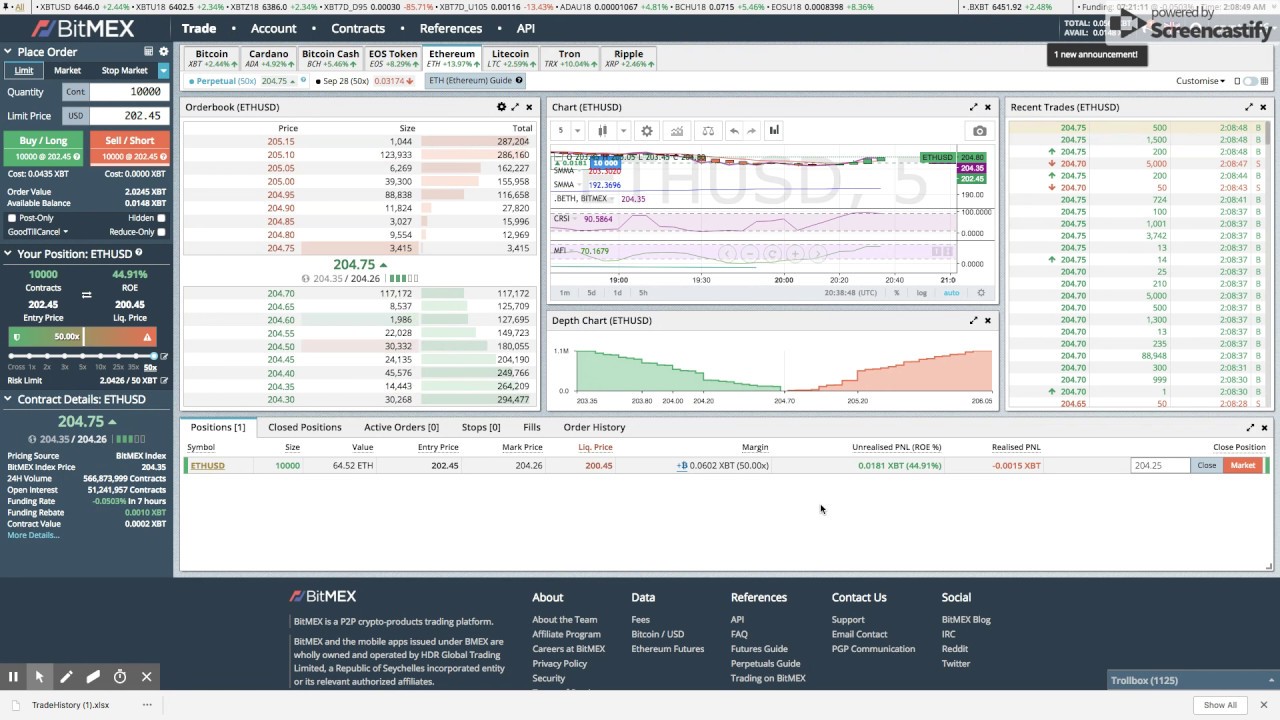Click the Screencastify timer icon
The image size is (1280, 720).
click(x=120, y=677)
